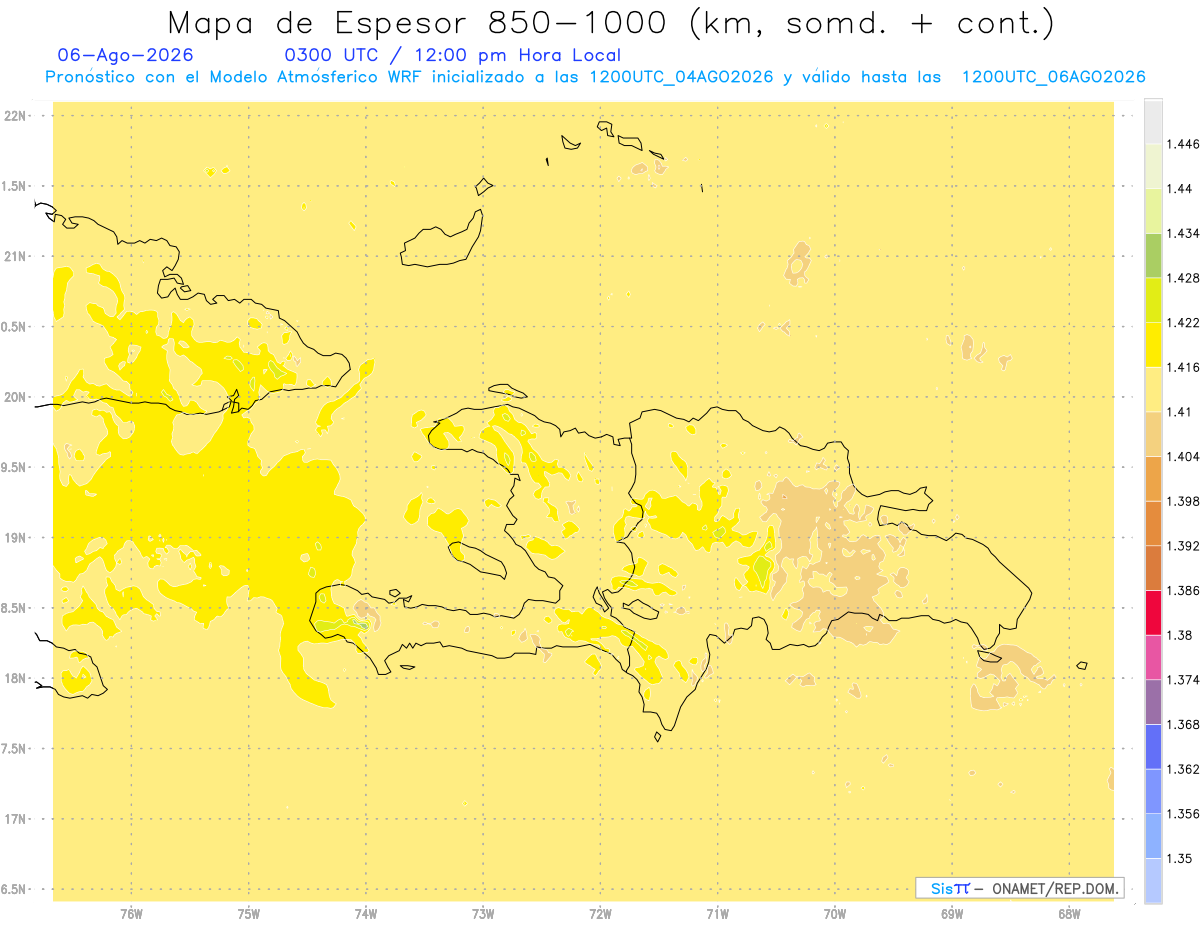Click the 18N latitude axis label
Viewport: 1200px width, 927px height.
point(16,678)
